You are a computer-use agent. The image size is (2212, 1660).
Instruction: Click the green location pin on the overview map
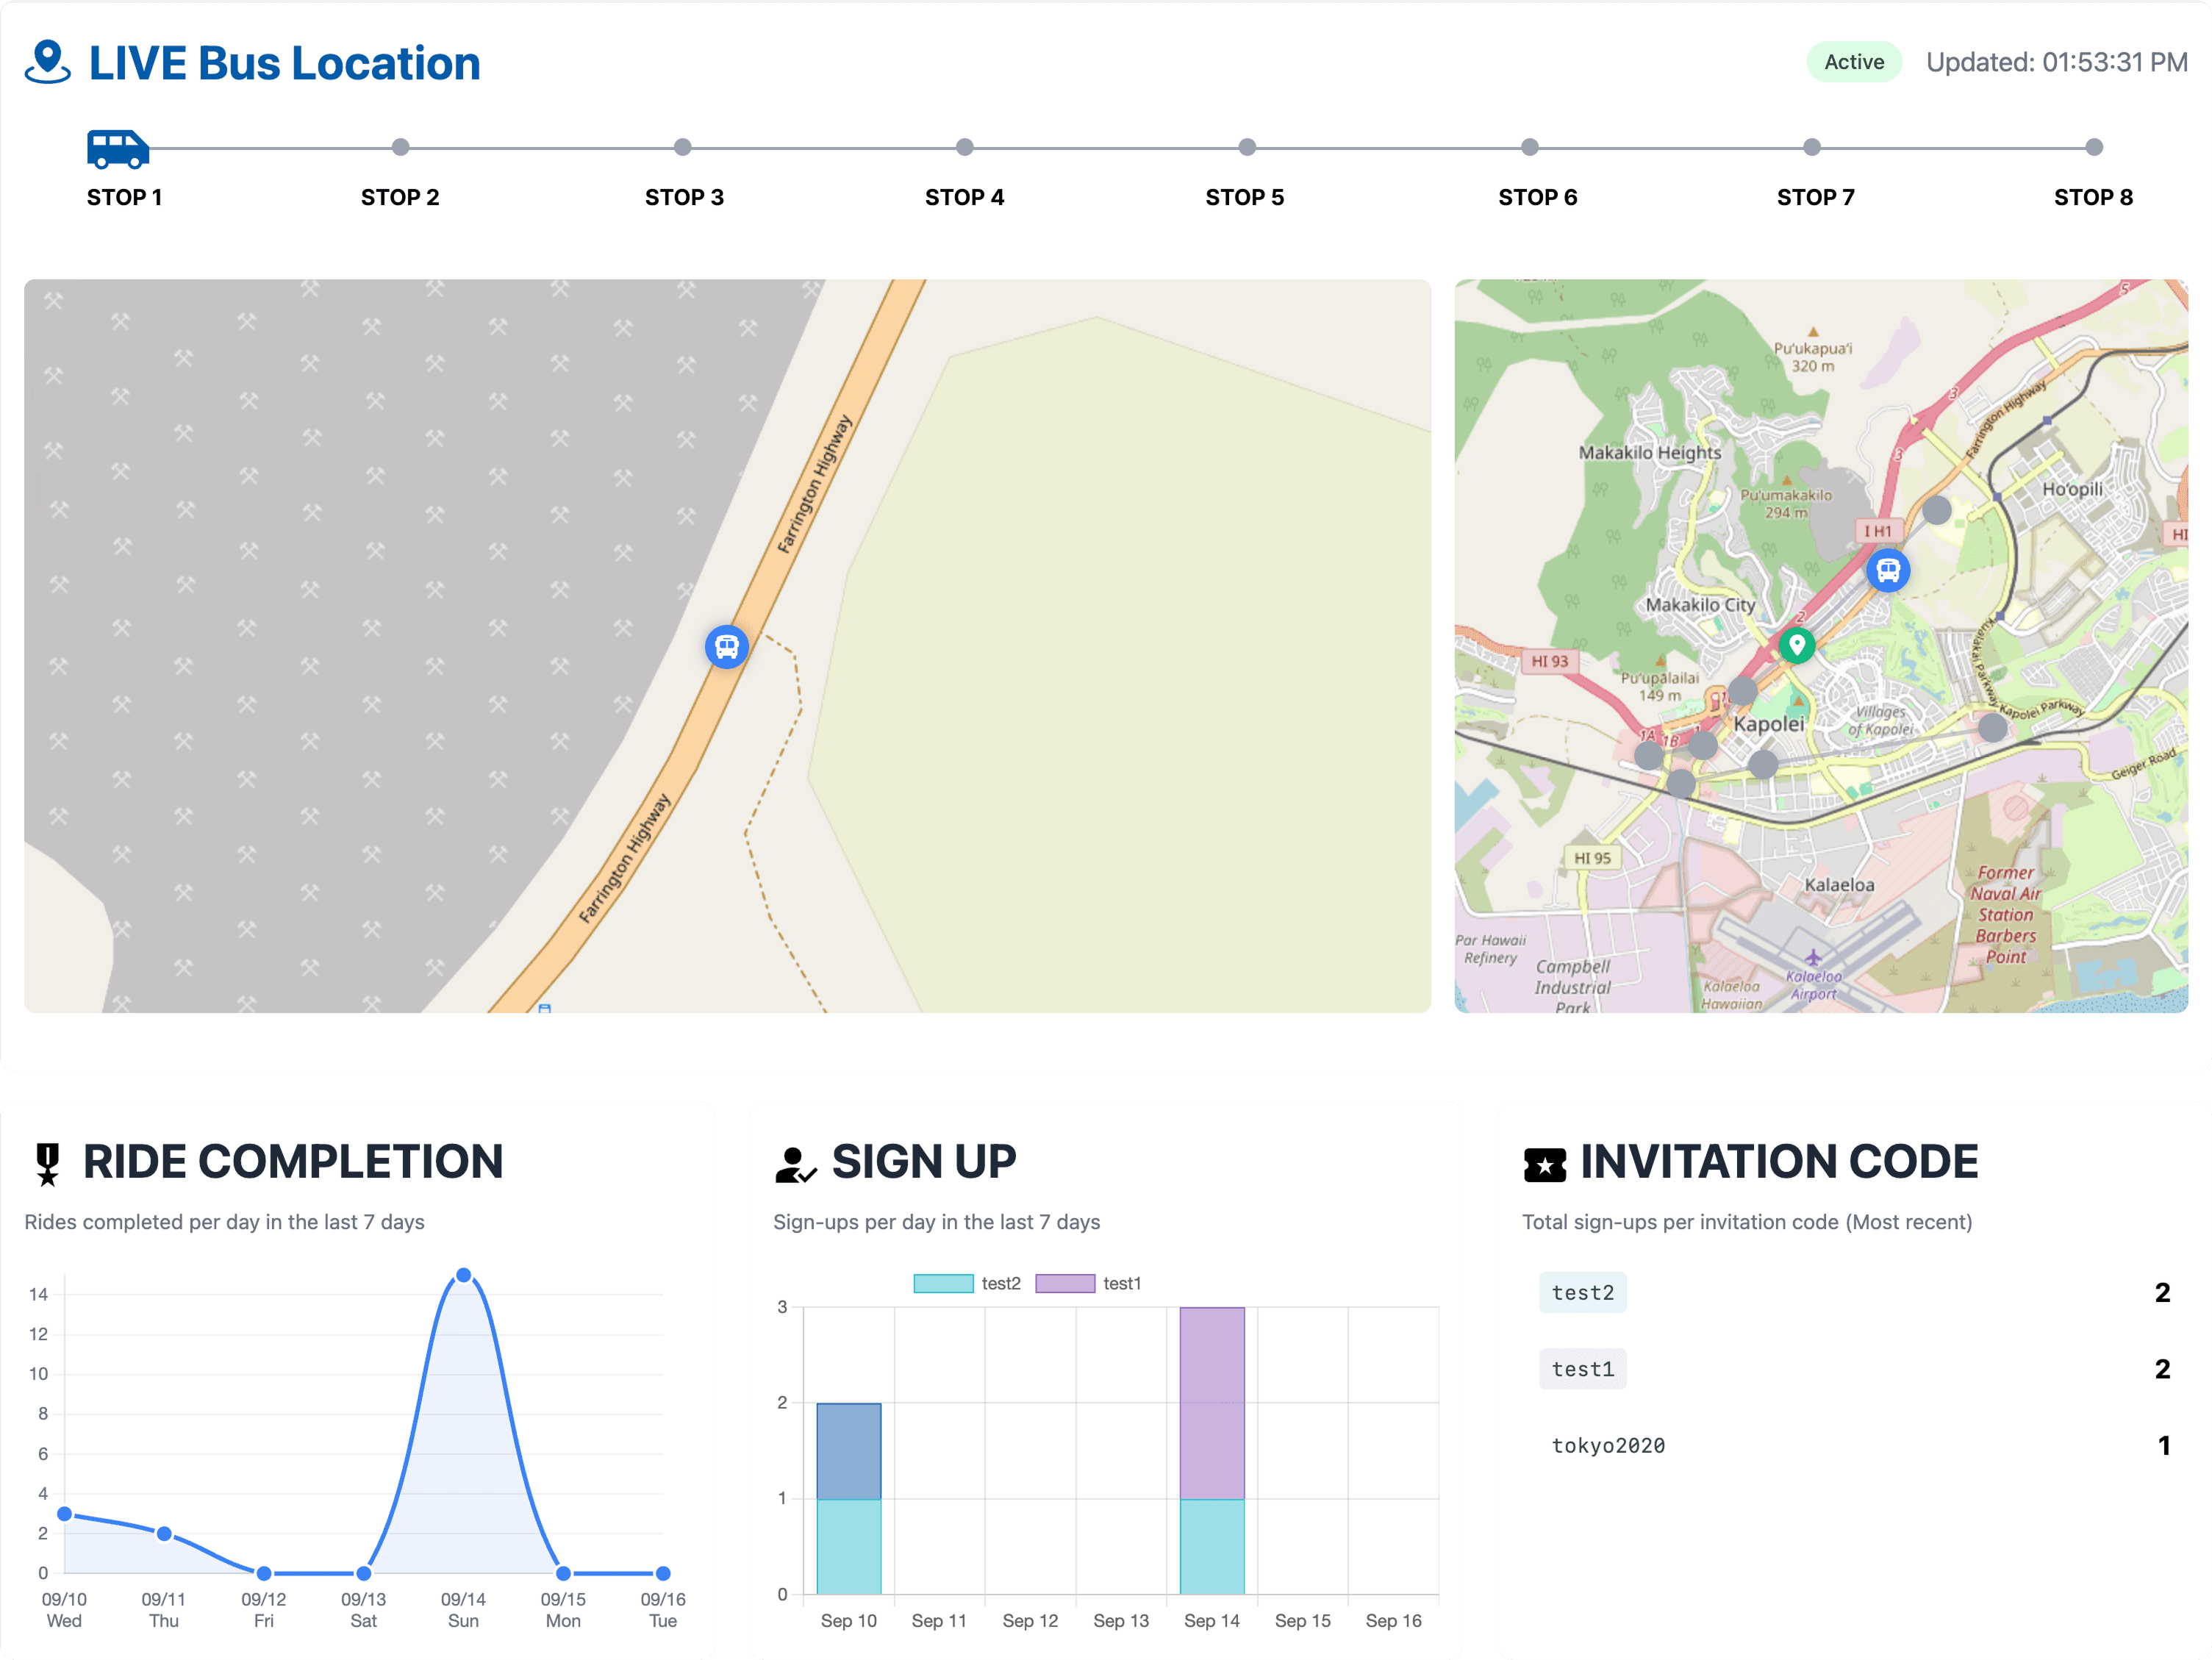click(x=1797, y=645)
